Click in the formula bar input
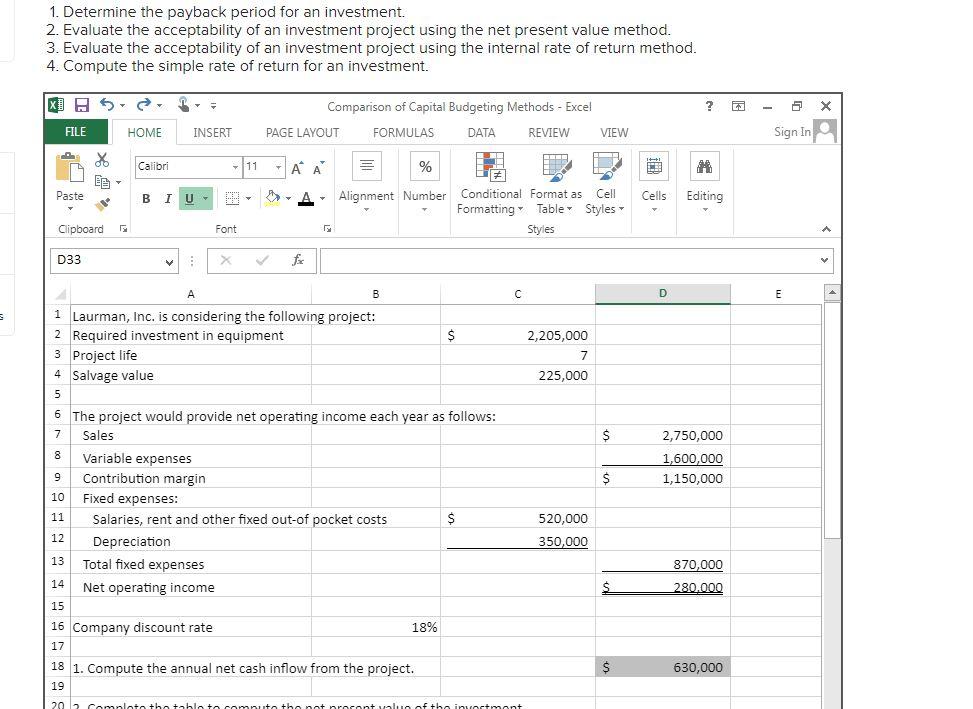The width and height of the screenshot is (973, 709). pos(568,261)
